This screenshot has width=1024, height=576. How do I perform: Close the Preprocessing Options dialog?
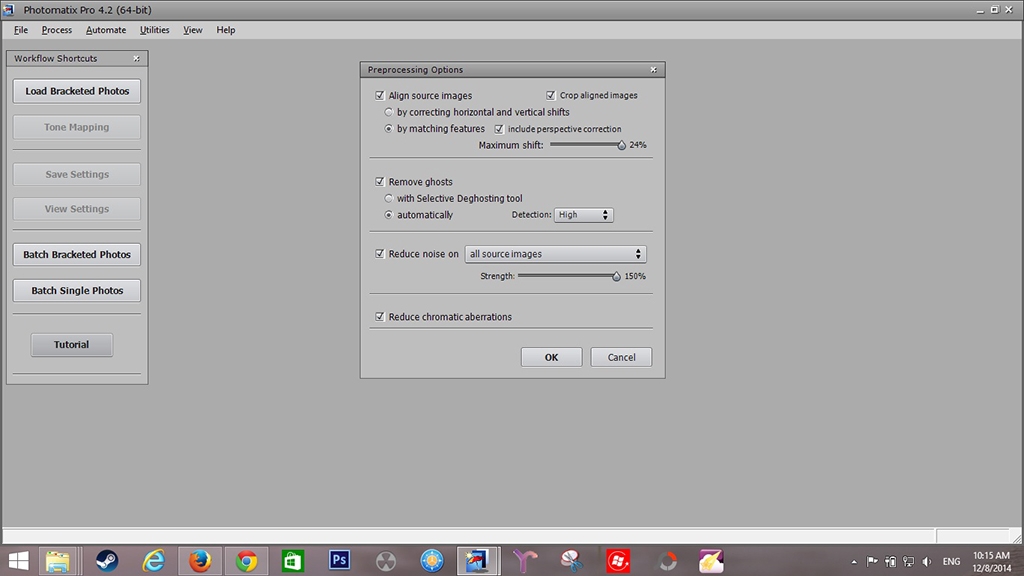(x=654, y=69)
